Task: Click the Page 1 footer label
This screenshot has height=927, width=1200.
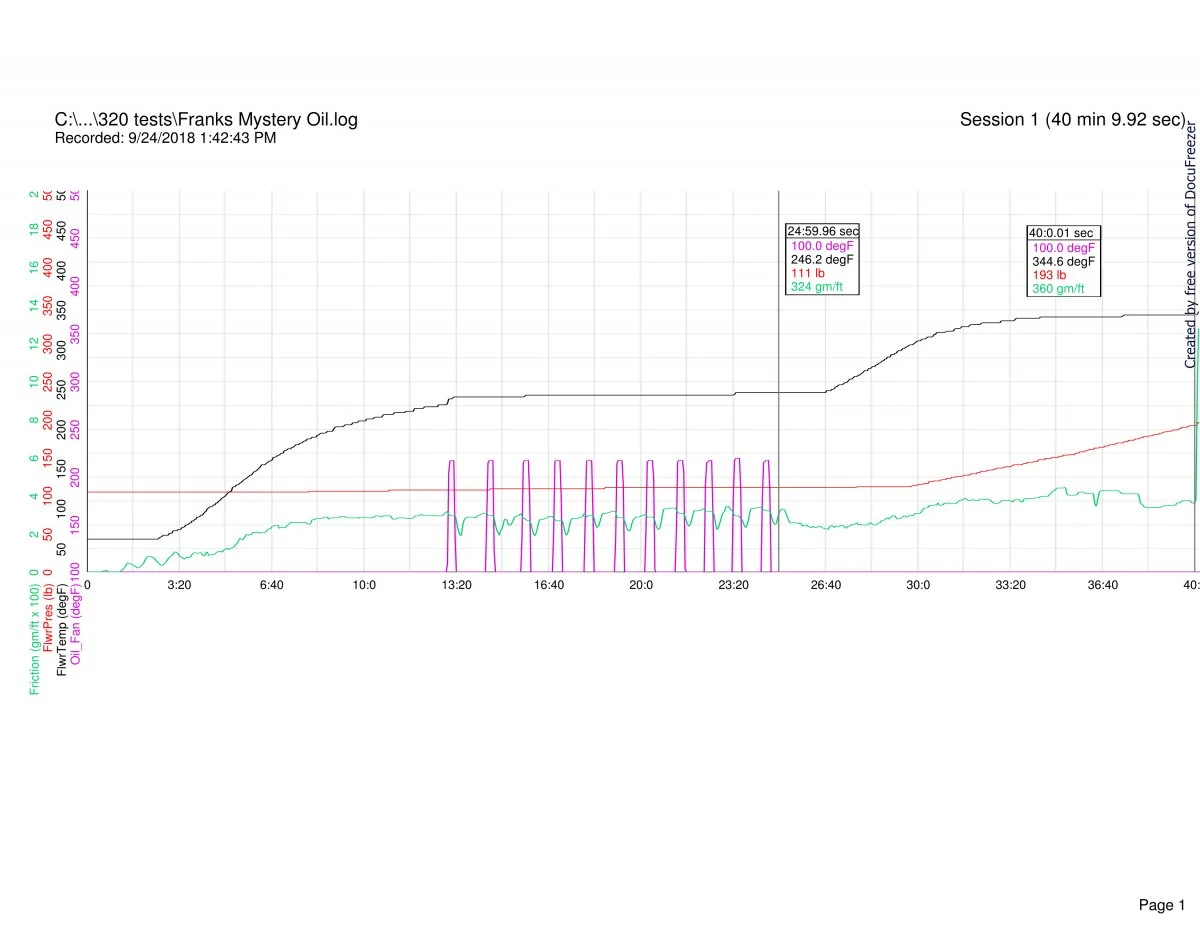Action: coord(1161,877)
